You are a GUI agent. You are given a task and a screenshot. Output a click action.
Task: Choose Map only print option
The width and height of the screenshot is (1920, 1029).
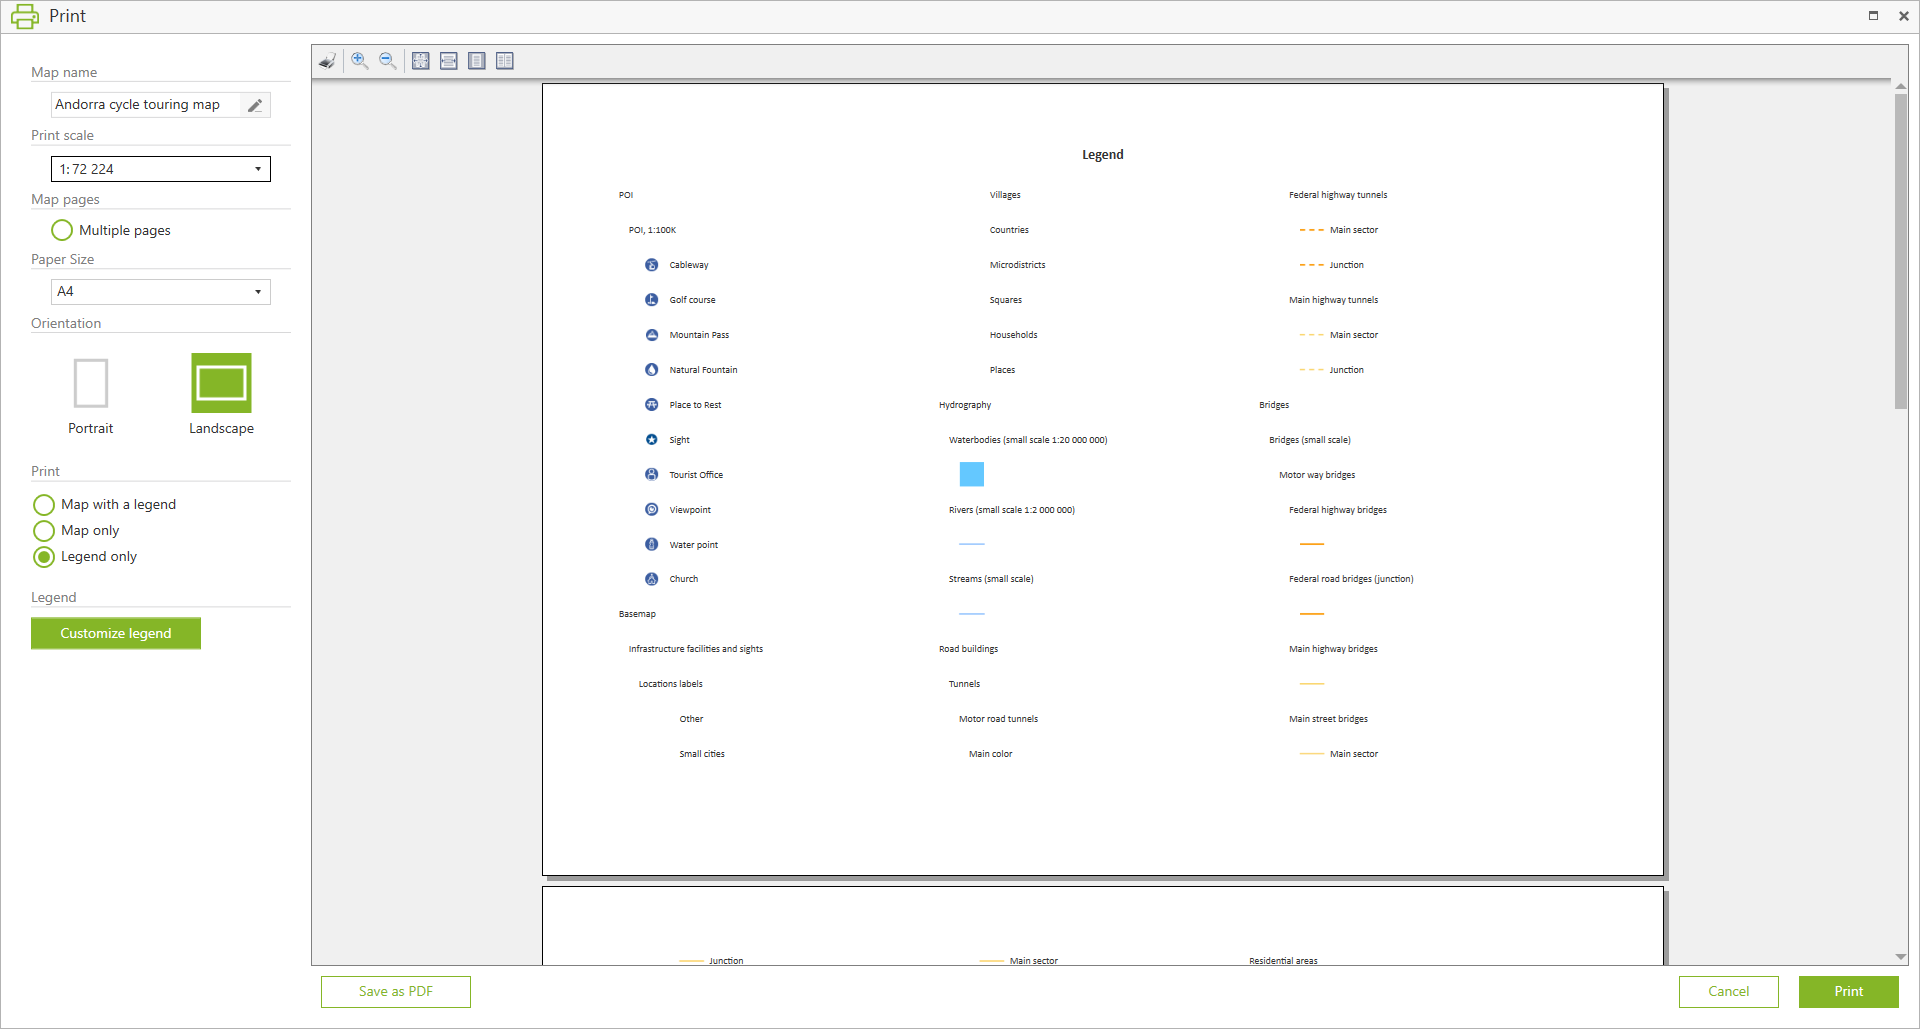coord(44,531)
